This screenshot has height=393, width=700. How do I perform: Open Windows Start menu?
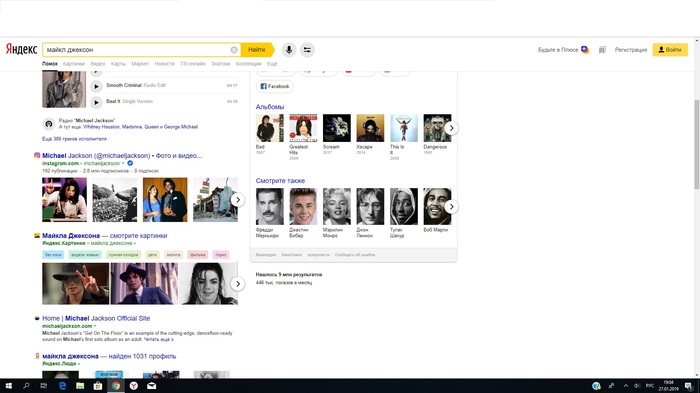click(x=8, y=386)
